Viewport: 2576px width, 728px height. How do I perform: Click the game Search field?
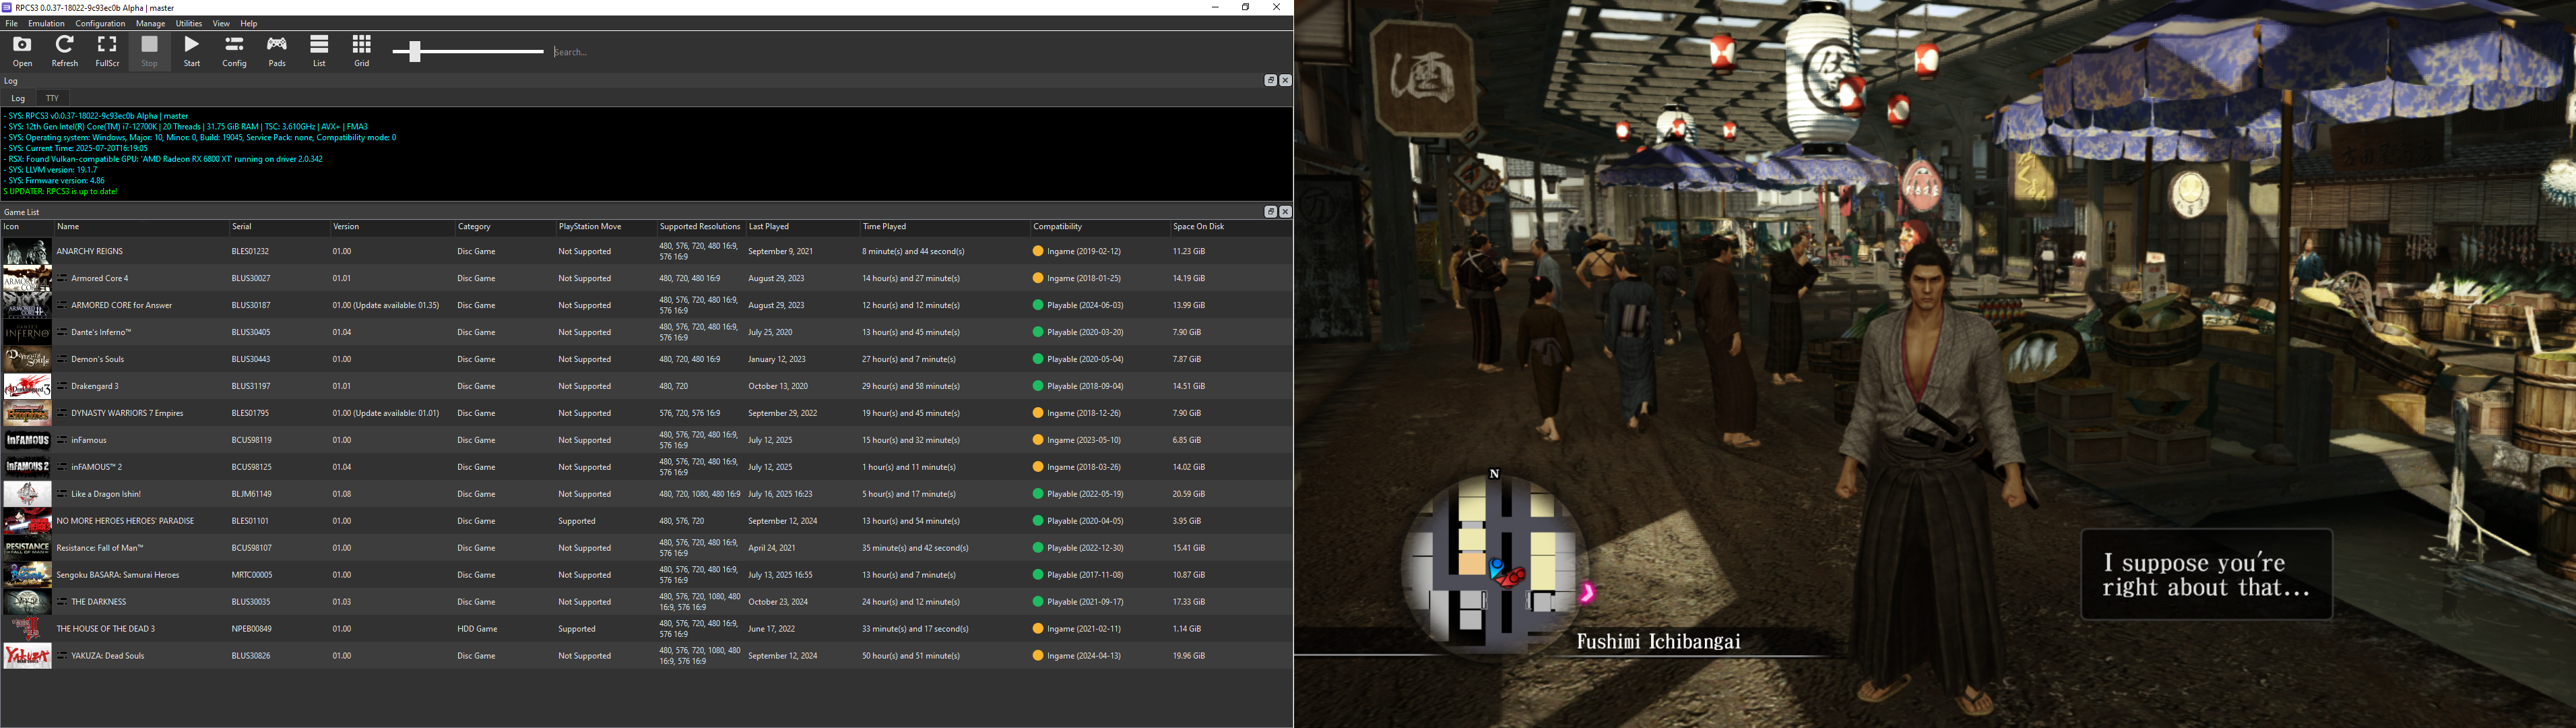[920, 52]
